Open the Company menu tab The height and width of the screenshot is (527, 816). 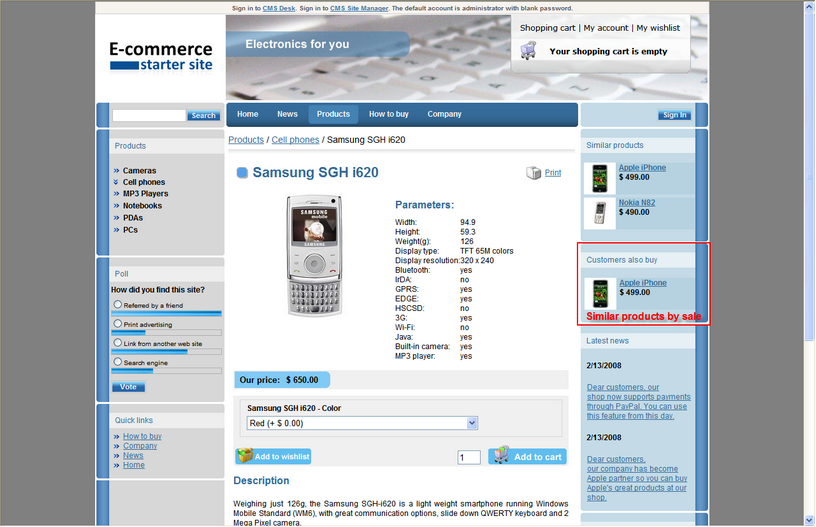[x=444, y=114]
